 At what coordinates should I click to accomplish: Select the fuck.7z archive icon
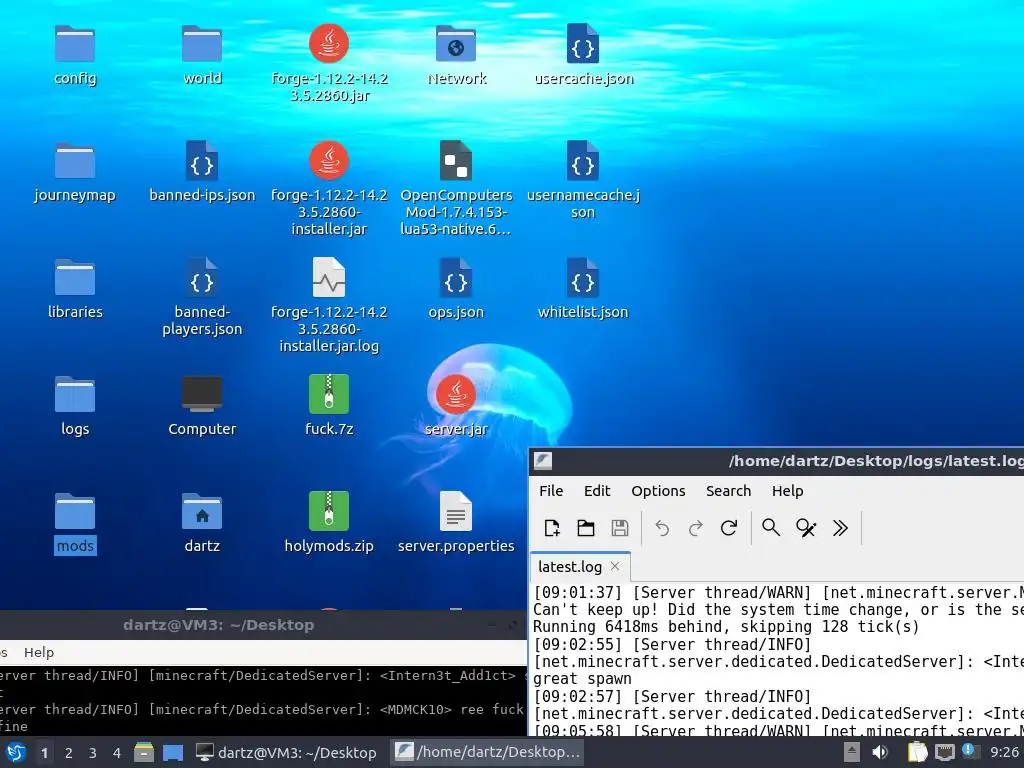(x=328, y=394)
